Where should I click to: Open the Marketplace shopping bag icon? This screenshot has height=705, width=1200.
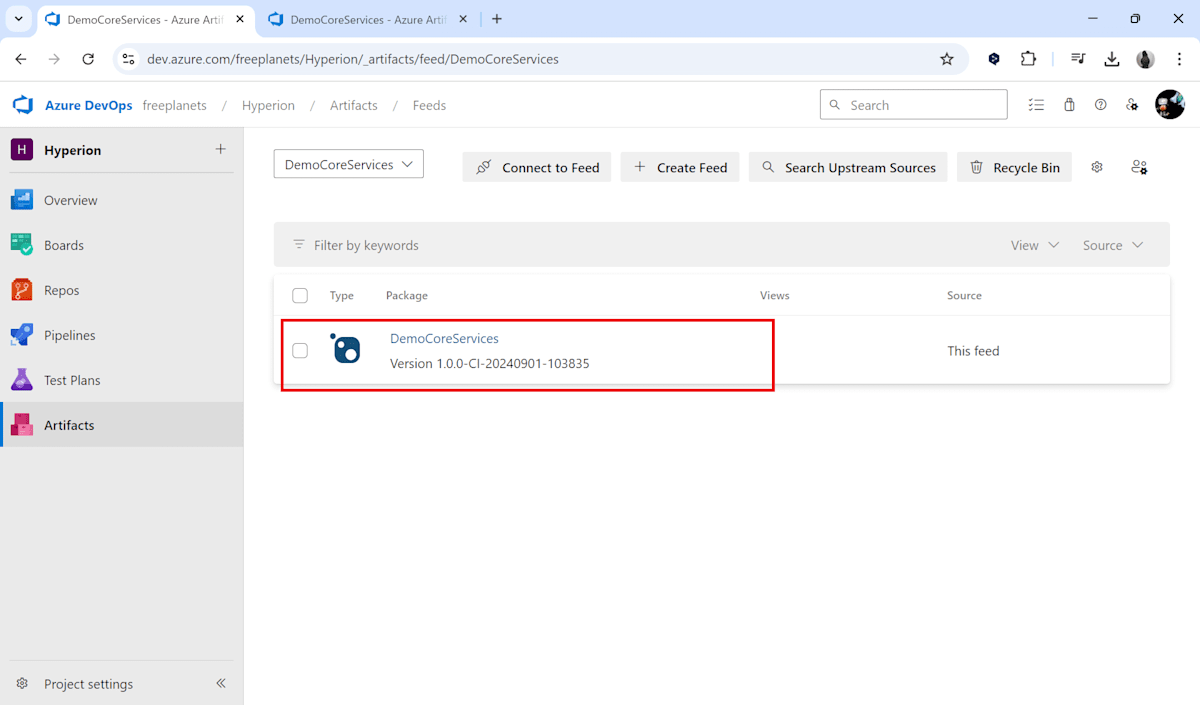click(x=1069, y=105)
